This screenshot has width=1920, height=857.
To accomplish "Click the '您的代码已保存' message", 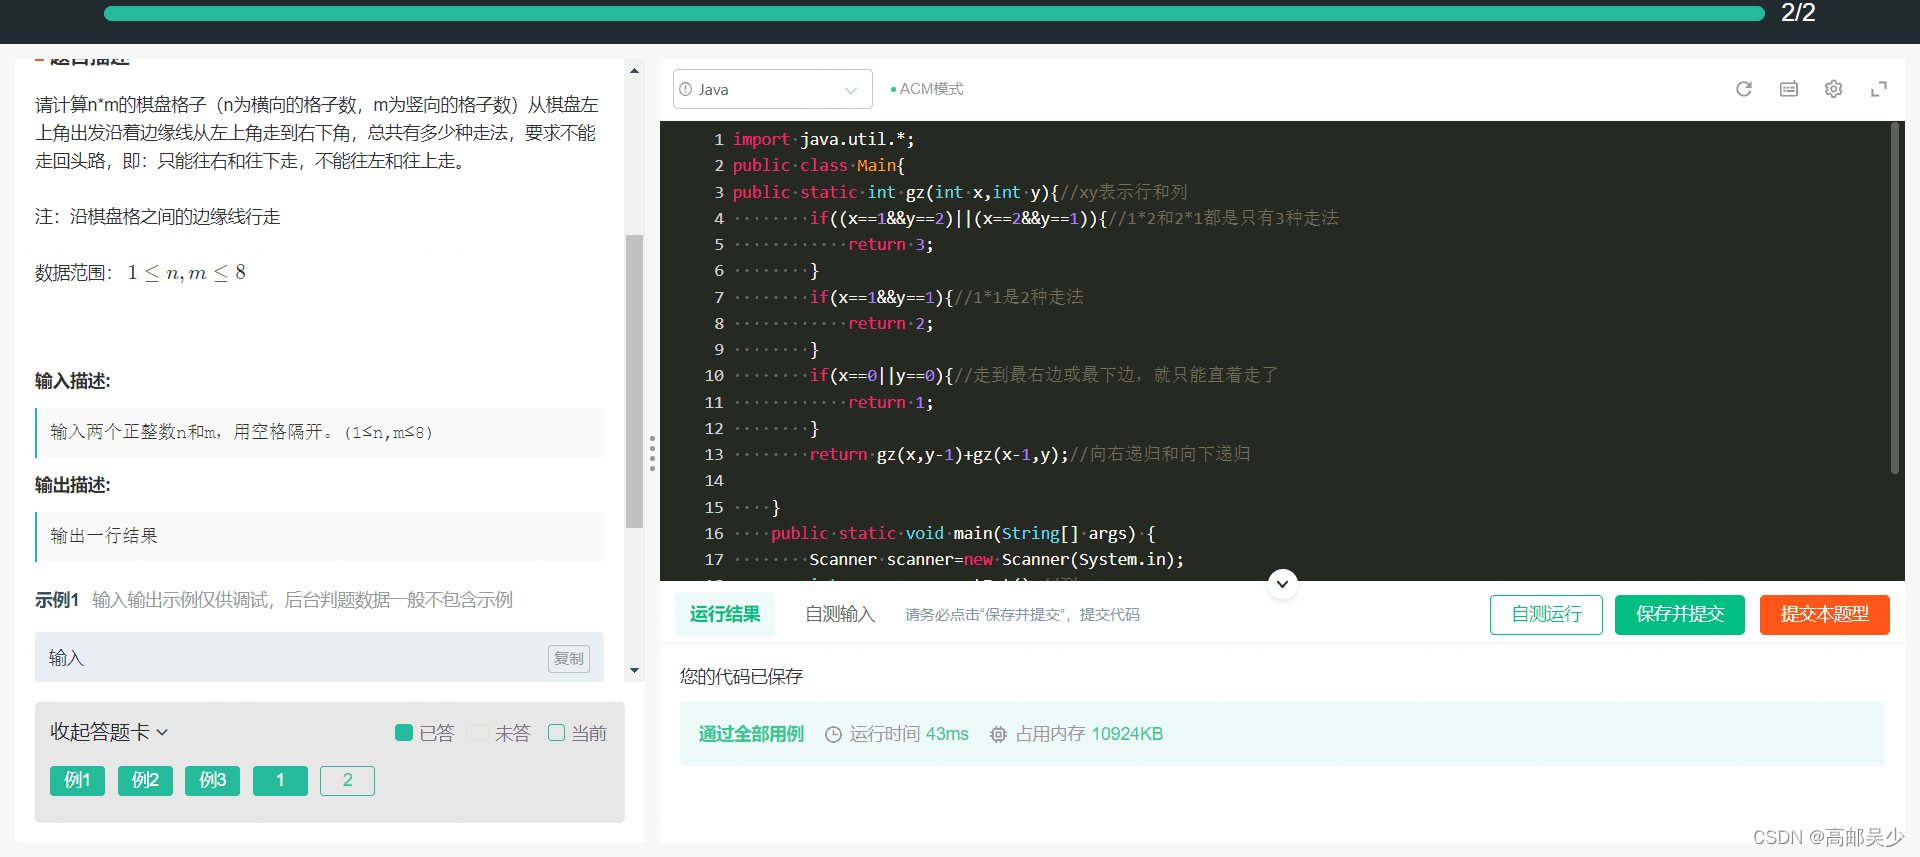I will [741, 677].
